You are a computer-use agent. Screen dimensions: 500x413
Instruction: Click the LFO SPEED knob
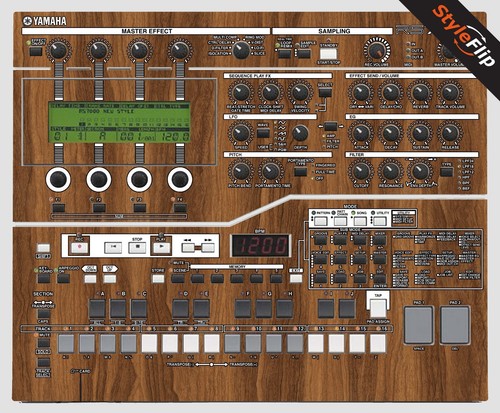pyautogui.click(x=241, y=133)
